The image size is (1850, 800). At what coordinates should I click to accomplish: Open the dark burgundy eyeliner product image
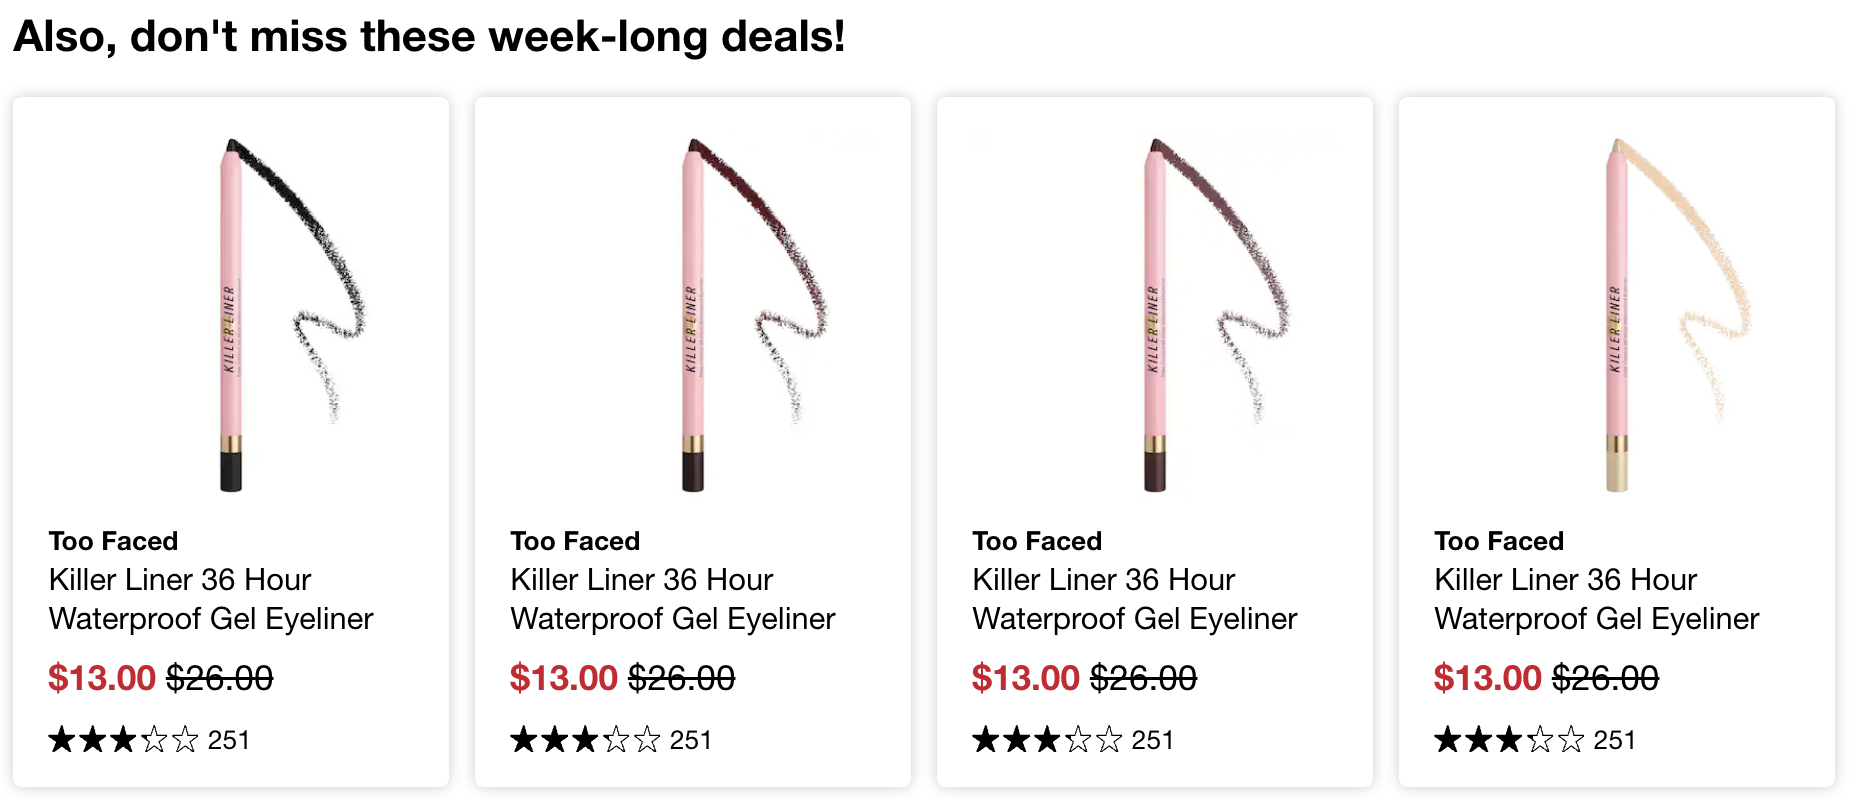pos(693,314)
